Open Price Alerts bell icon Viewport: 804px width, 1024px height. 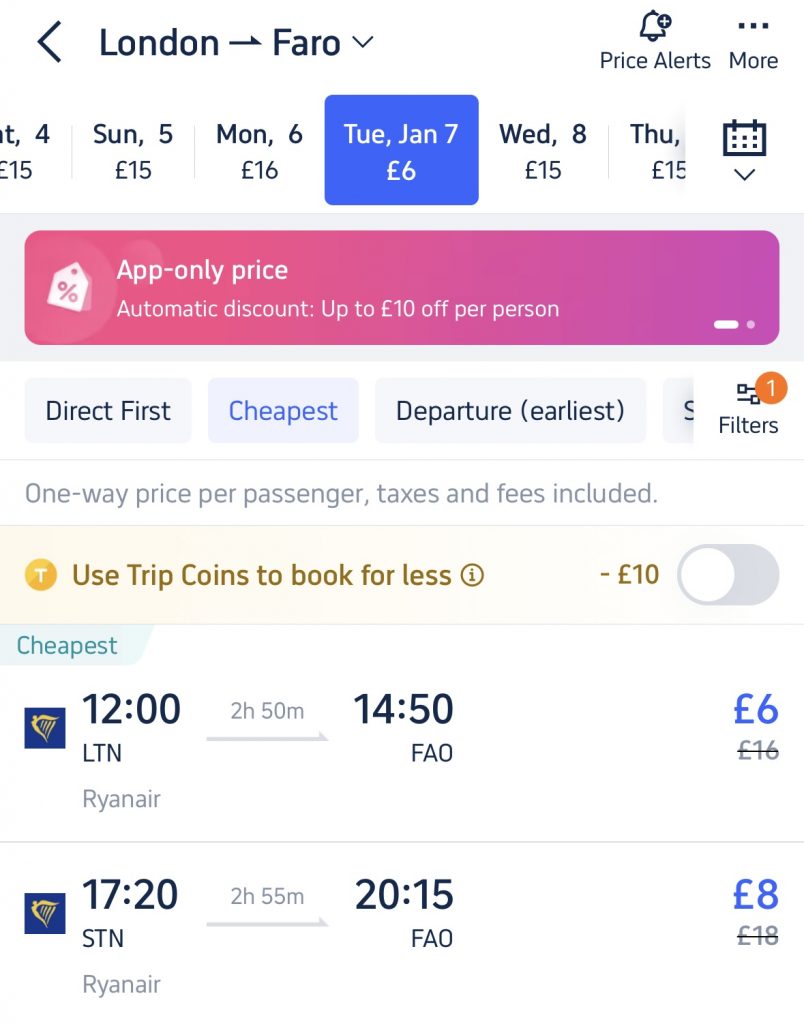tap(655, 27)
